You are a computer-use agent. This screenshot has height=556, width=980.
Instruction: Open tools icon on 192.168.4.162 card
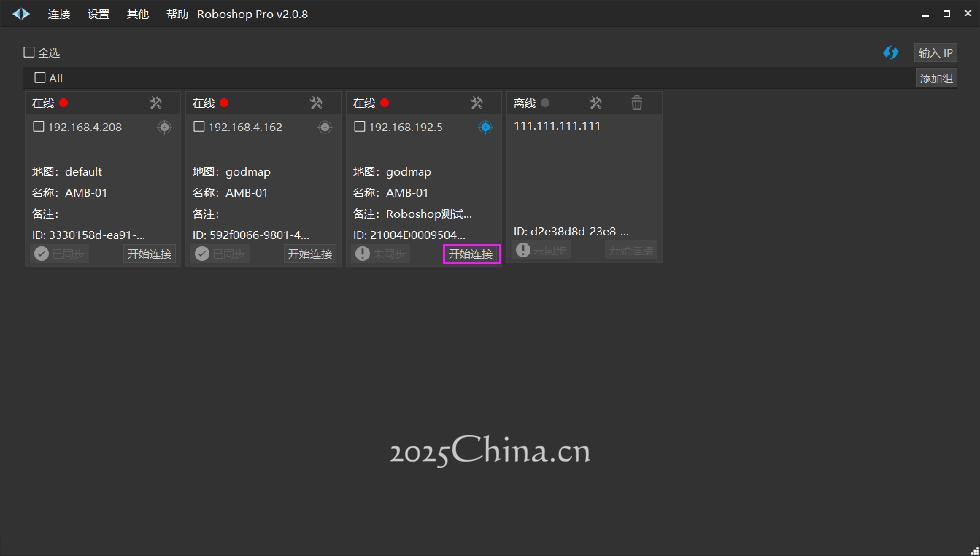(316, 102)
